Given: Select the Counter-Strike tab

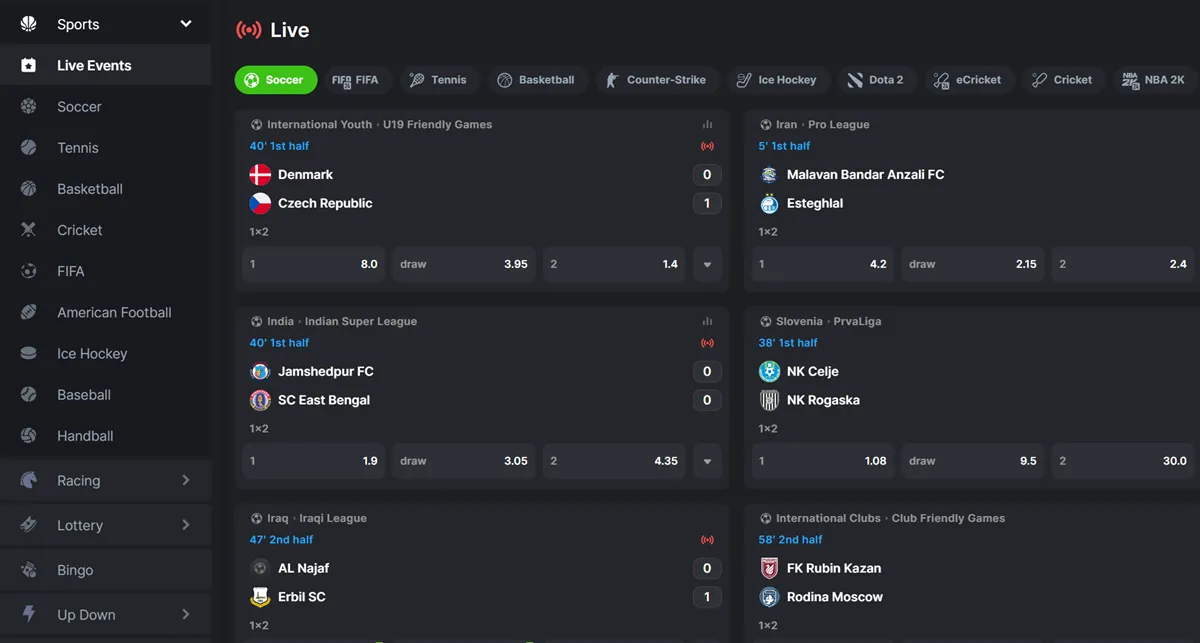Looking at the screenshot, I should (655, 80).
